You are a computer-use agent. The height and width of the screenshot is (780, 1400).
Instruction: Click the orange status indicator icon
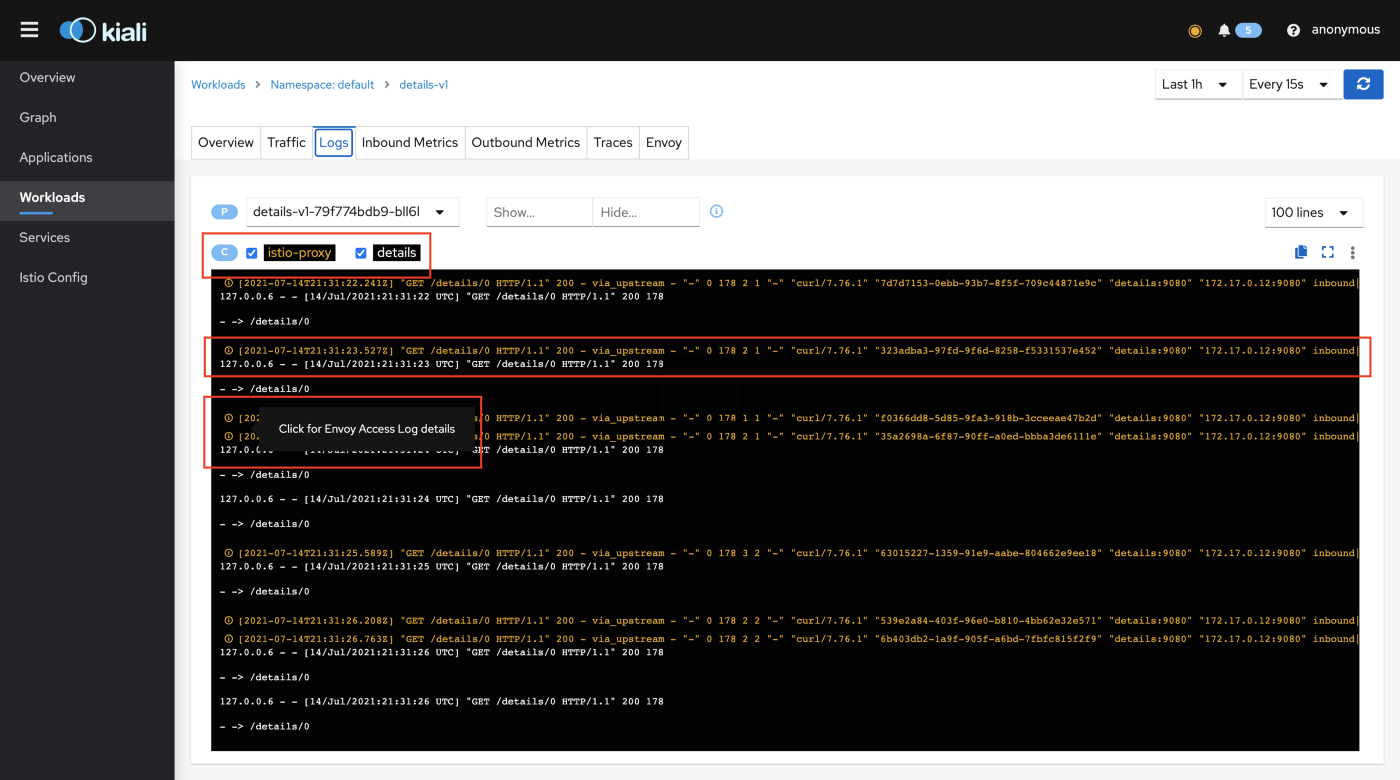click(1195, 31)
